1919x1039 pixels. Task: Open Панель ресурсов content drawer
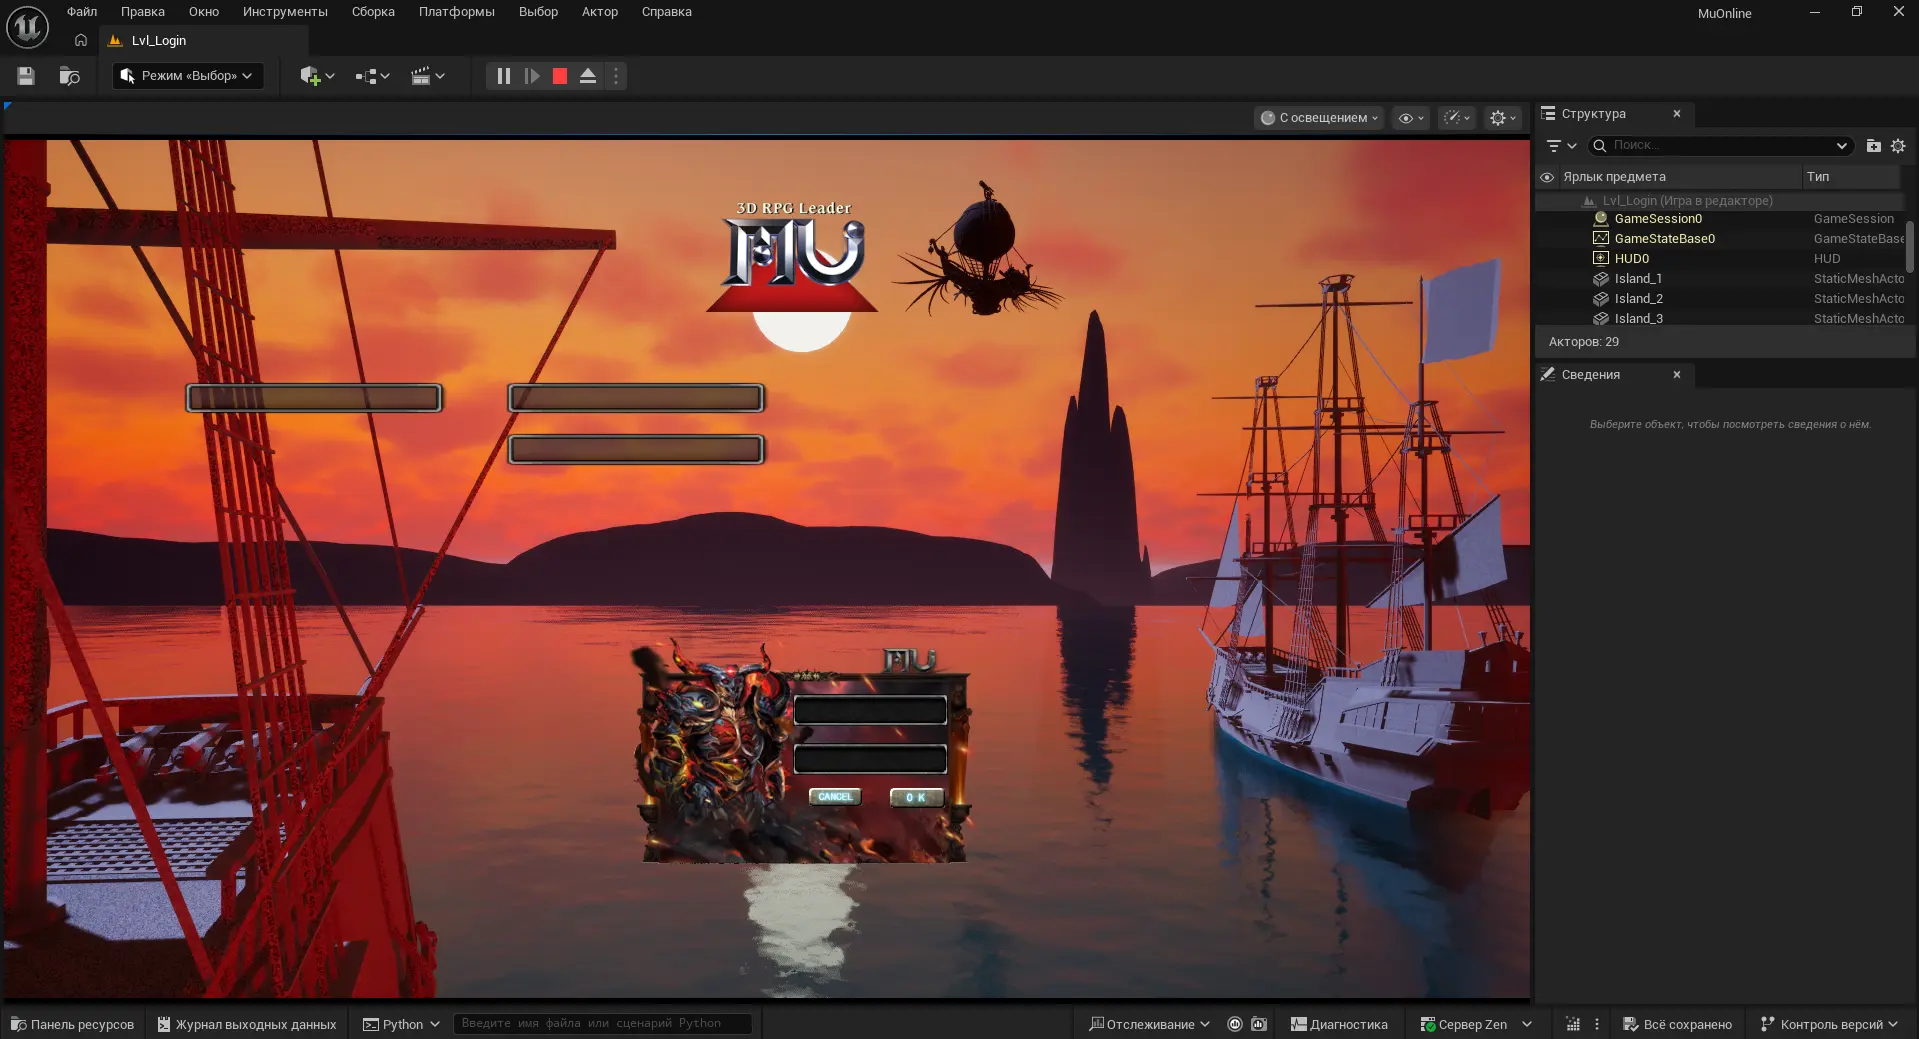pos(73,1025)
